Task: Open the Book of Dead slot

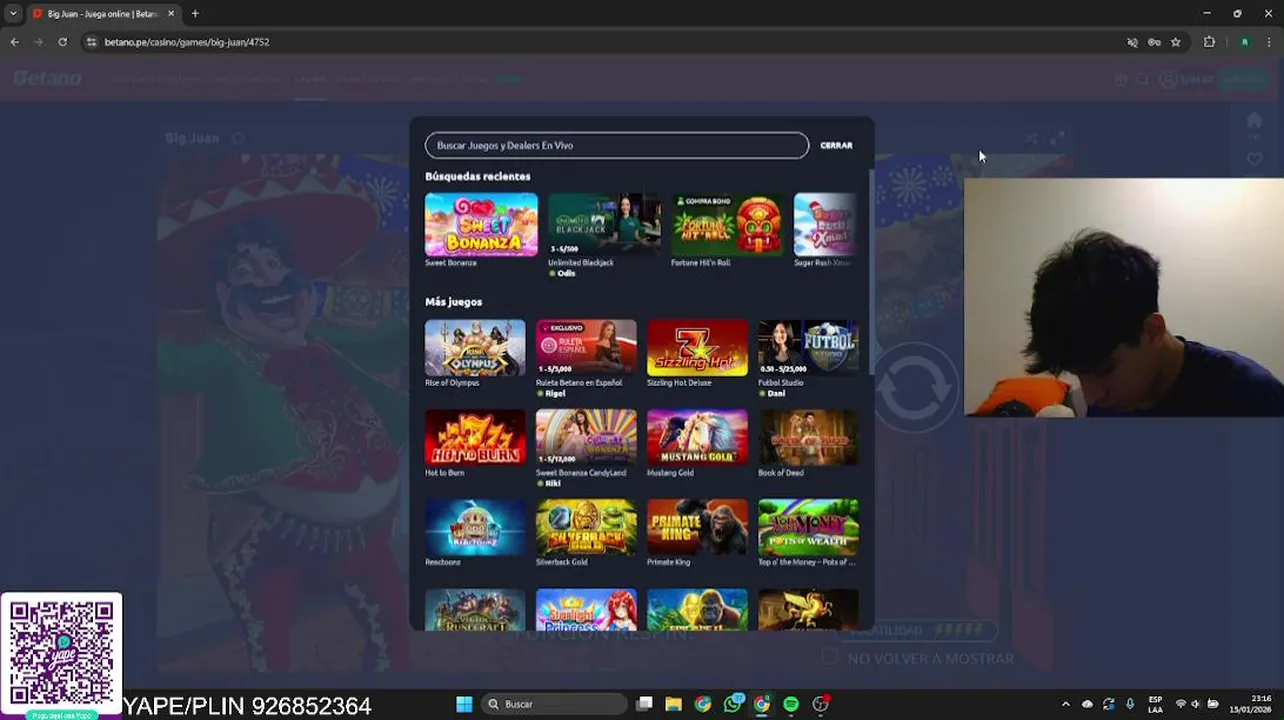Action: pyautogui.click(x=808, y=437)
